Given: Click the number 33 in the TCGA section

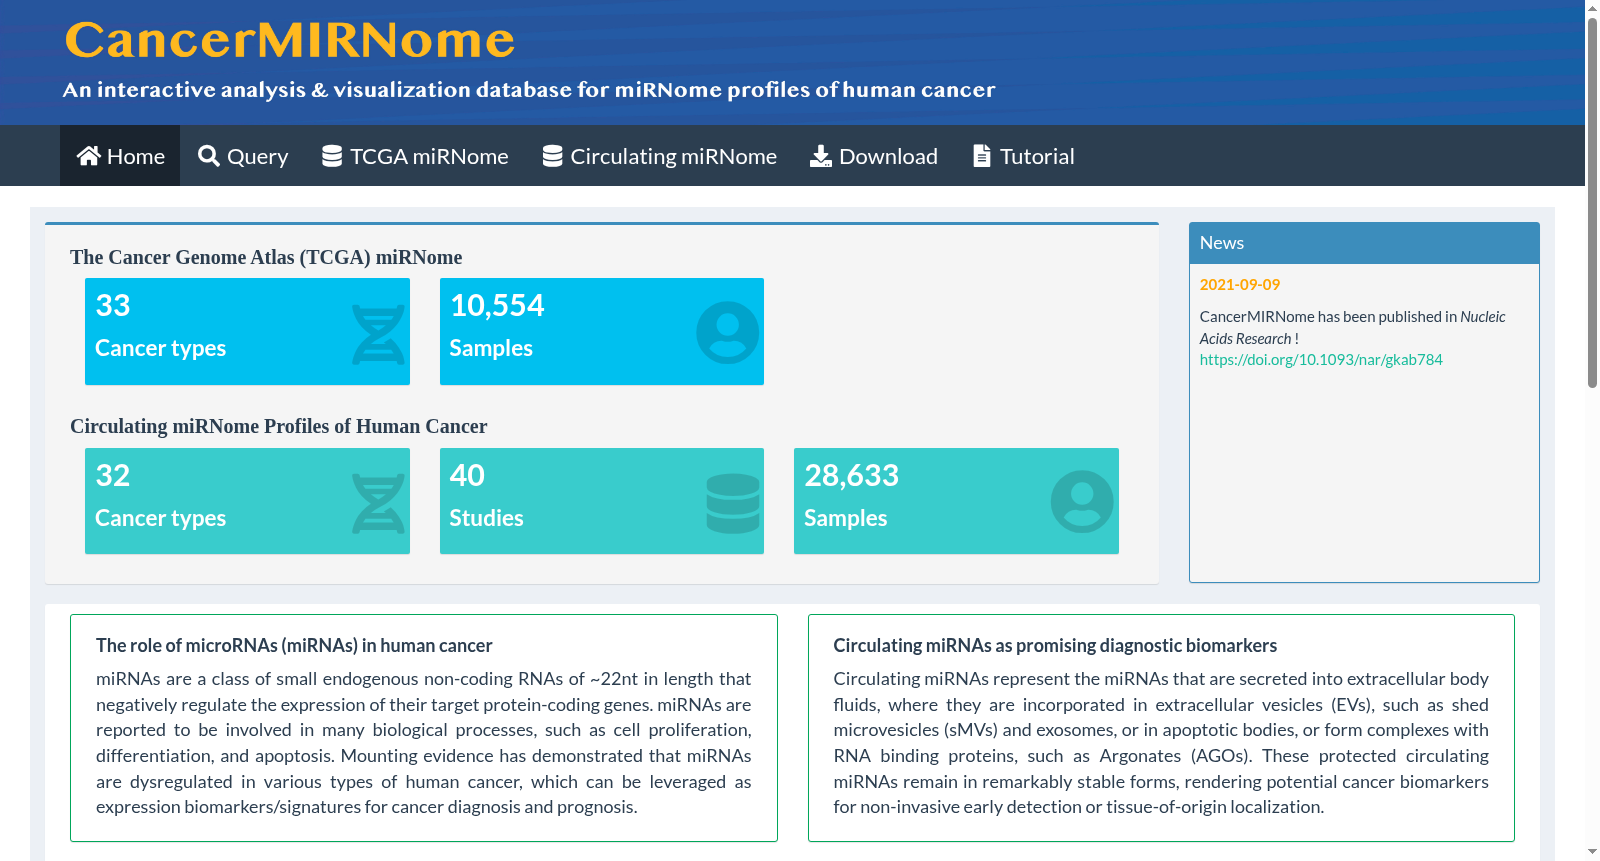Looking at the screenshot, I should tap(113, 305).
